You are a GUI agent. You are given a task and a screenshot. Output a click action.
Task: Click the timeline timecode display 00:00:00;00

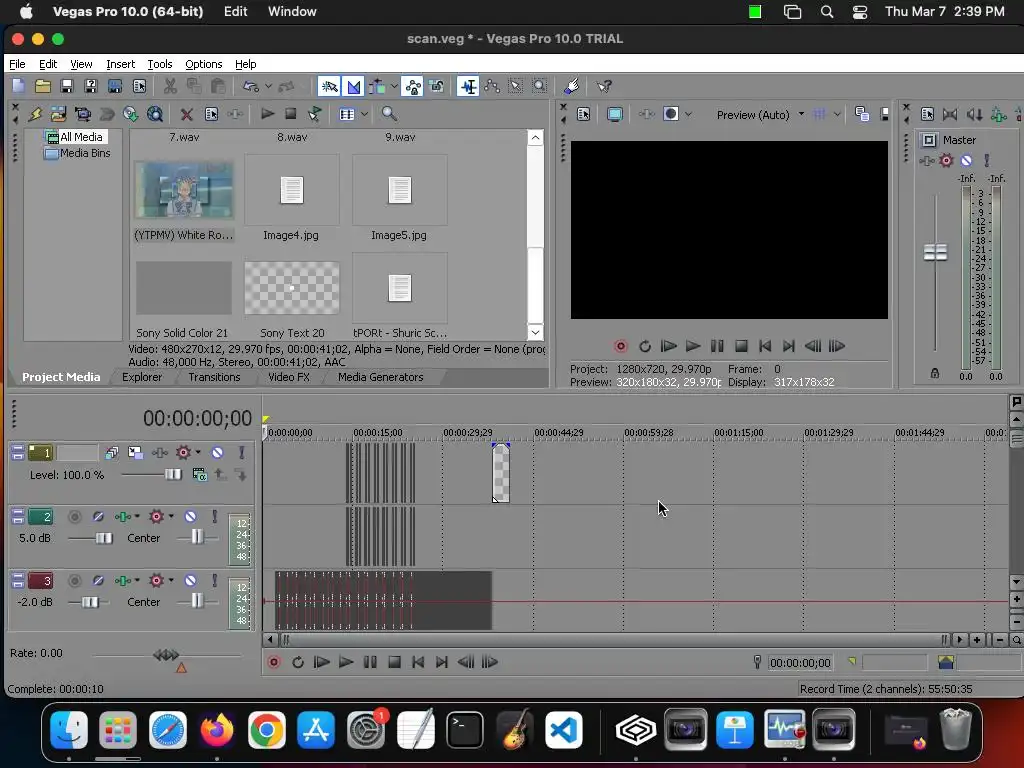(x=197, y=418)
